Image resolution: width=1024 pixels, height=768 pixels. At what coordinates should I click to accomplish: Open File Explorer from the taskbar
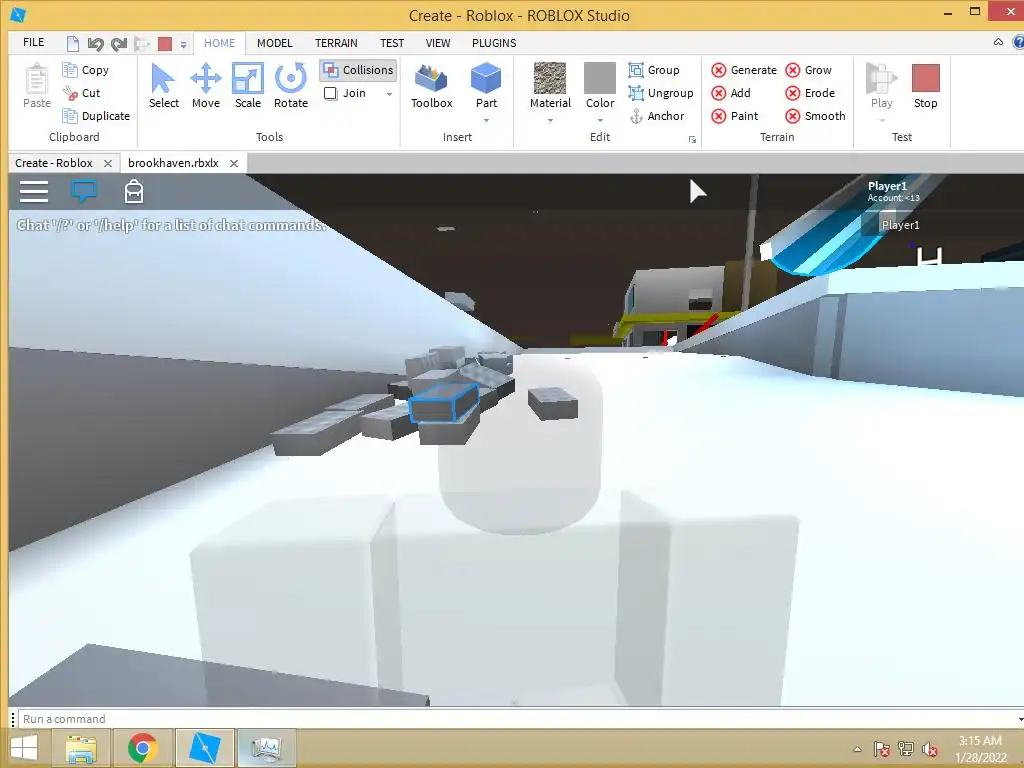(x=81, y=748)
